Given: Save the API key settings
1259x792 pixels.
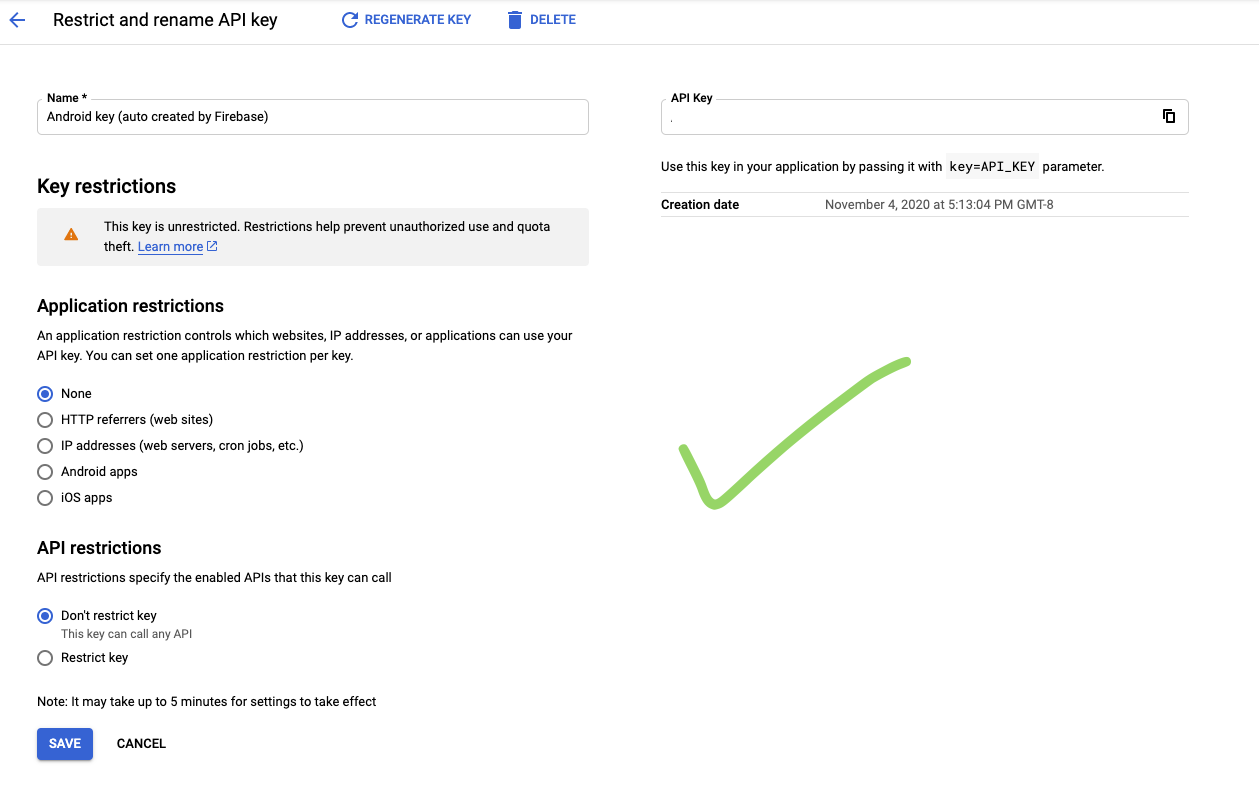Looking at the screenshot, I should click(65, 744).
